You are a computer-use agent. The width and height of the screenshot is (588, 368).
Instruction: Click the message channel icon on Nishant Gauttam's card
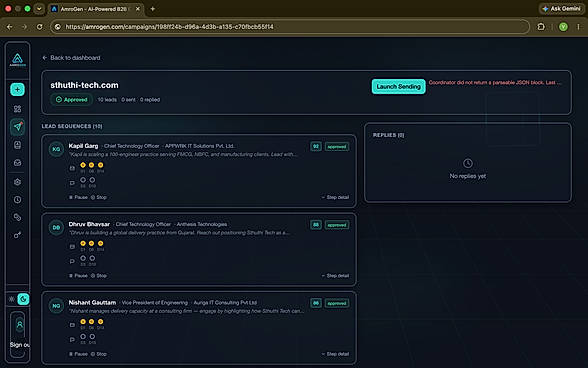(x=72, y=340)
